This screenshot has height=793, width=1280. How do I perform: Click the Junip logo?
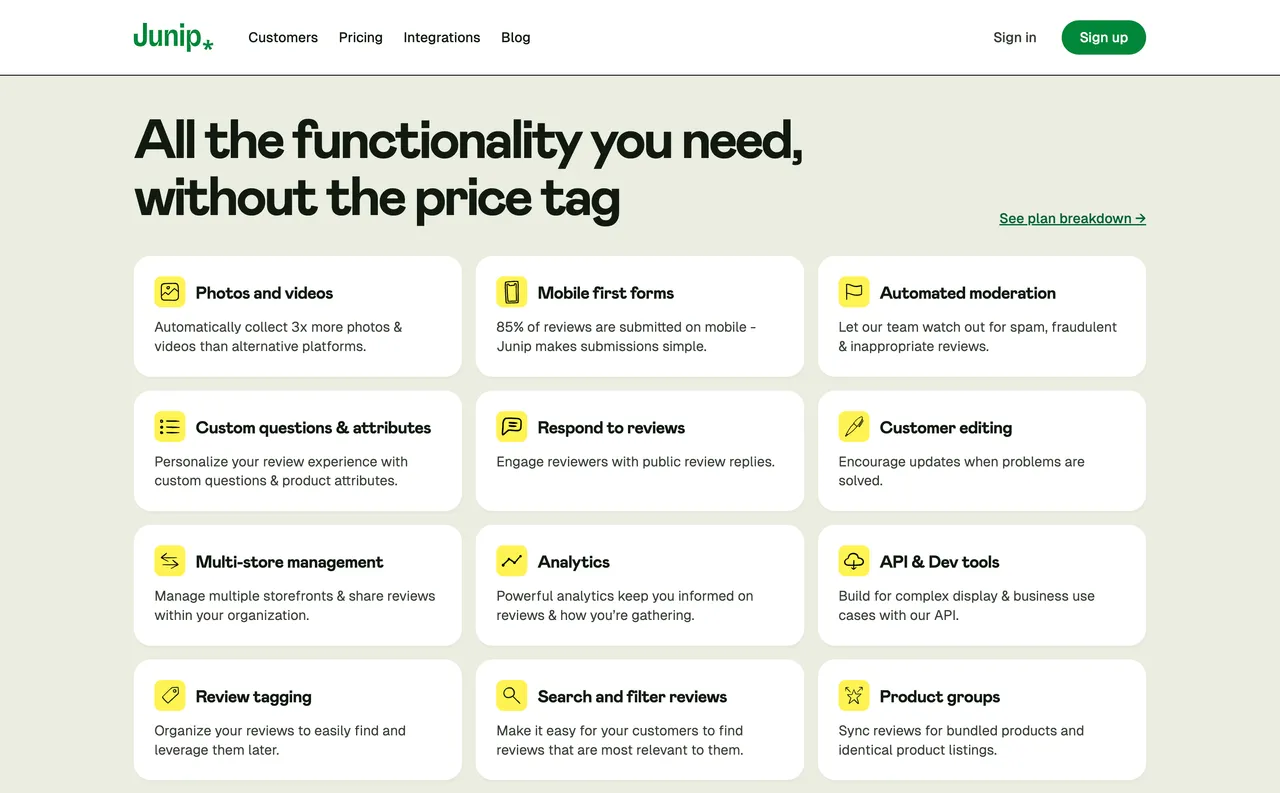pyautogui.click(x=173, y=37)
